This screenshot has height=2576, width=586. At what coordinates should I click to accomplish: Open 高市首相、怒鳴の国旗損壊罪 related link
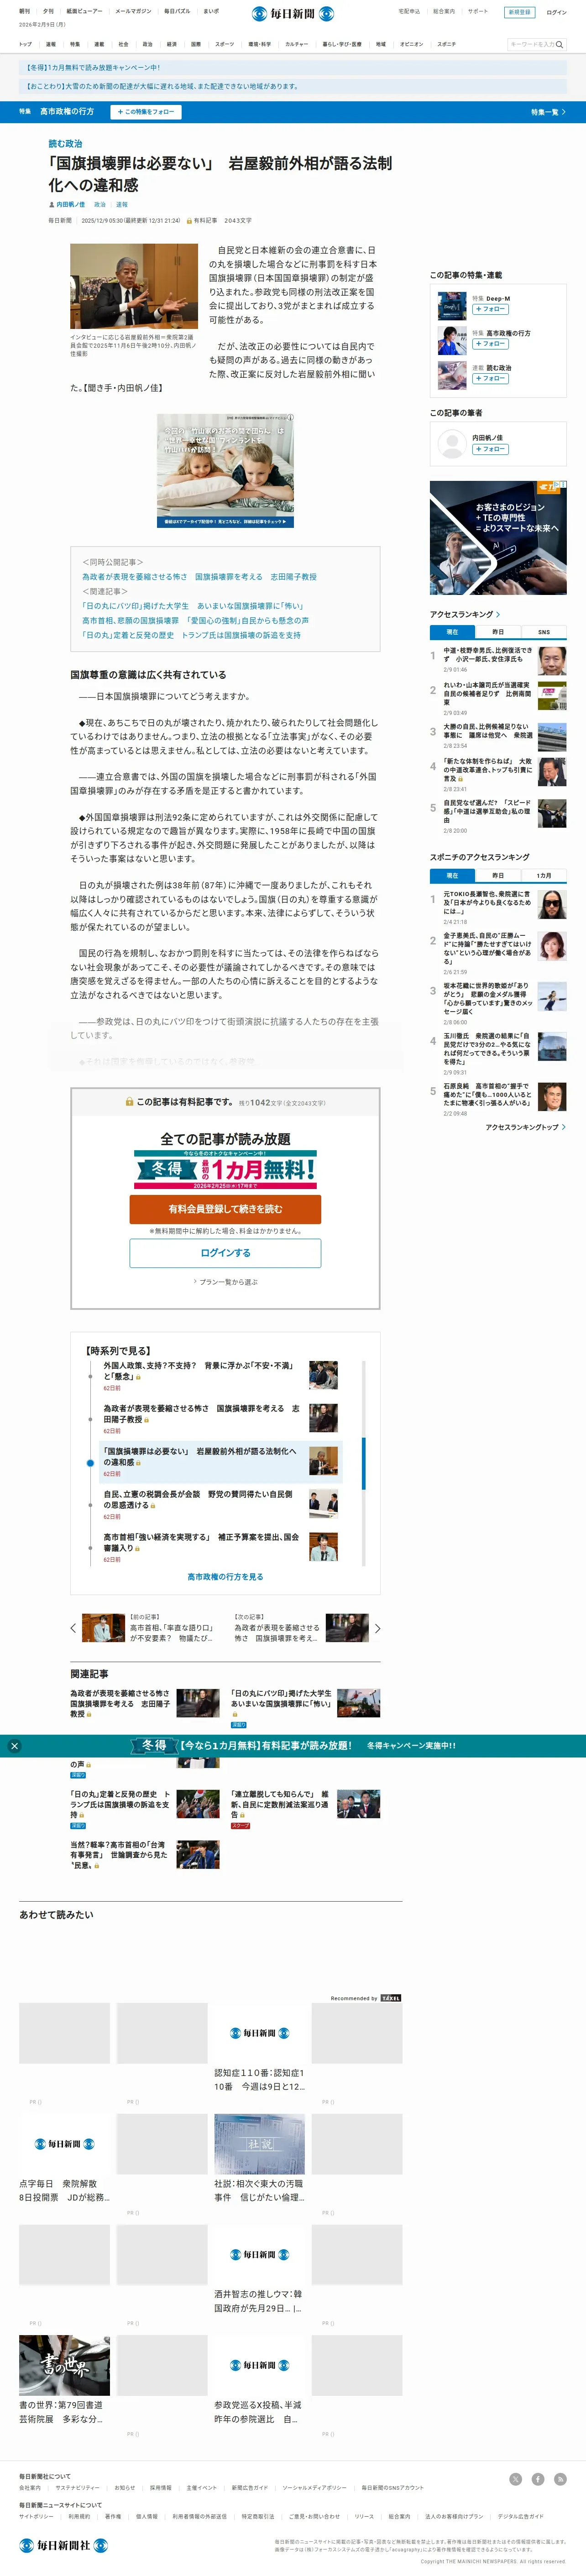pyautogui.click(x=195, y=620)
